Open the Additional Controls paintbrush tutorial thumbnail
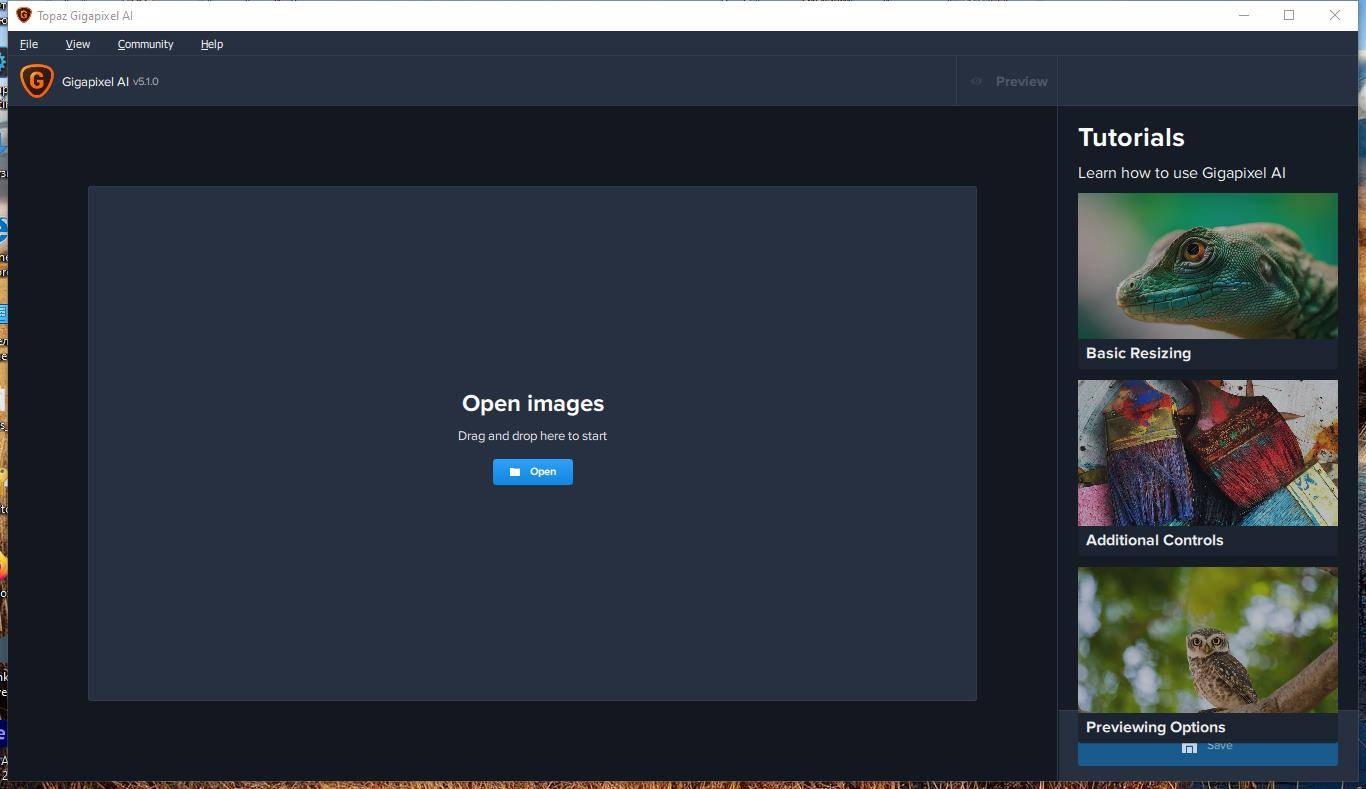The height and width of the screenshot is (789, 1366). pyautogui.click(x=1208, y=453)
